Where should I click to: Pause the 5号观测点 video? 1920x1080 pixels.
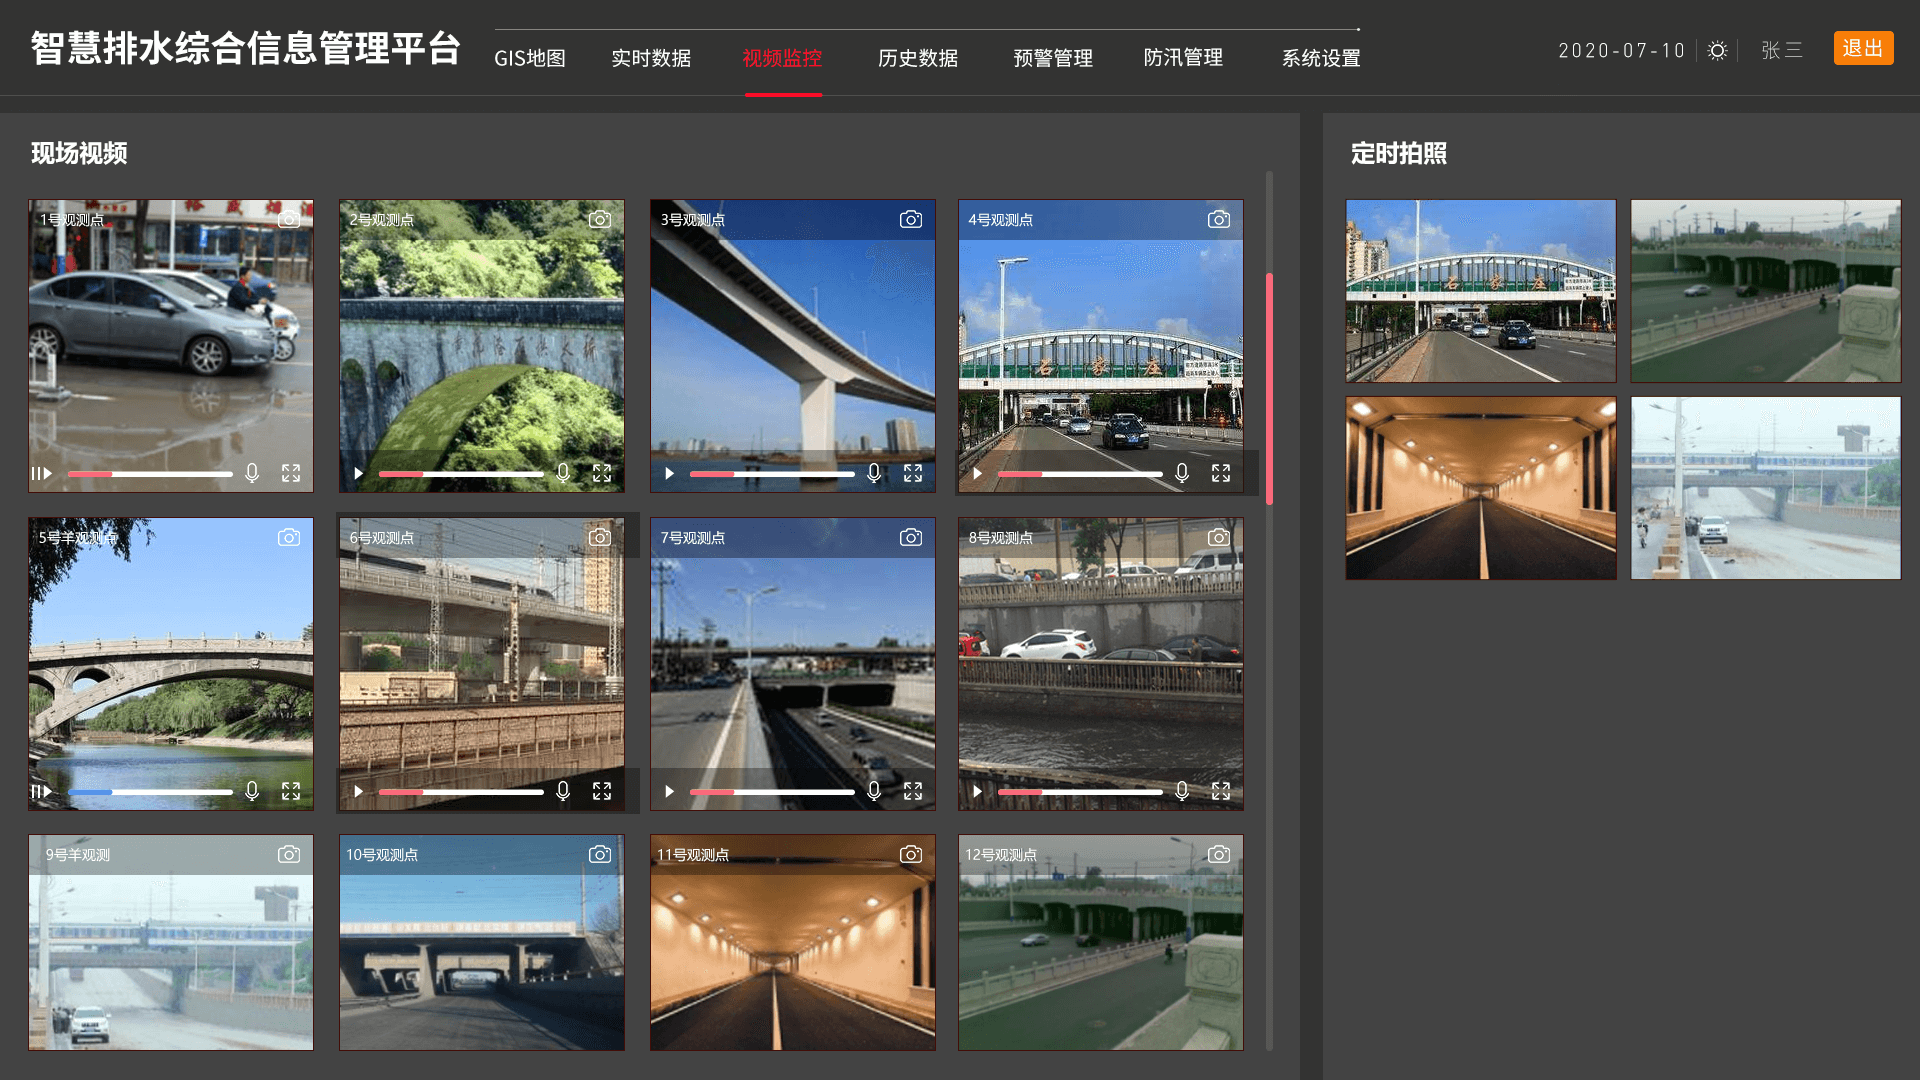(x=41, y=791)
